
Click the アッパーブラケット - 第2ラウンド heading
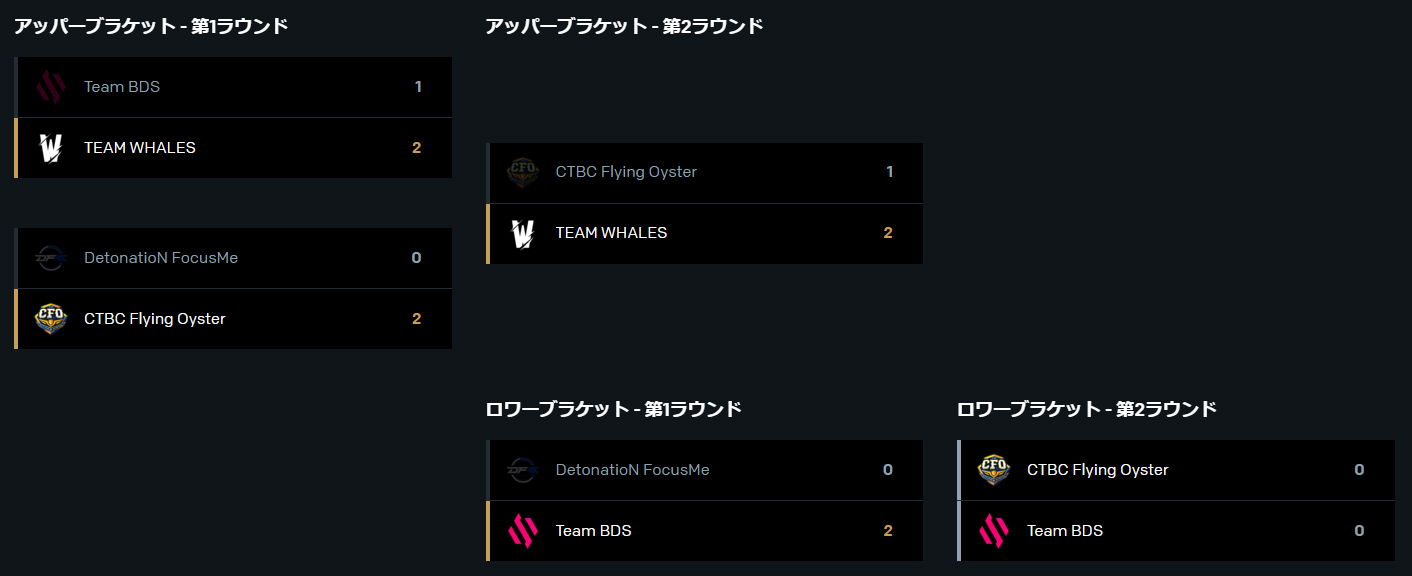tap(624, 26)
